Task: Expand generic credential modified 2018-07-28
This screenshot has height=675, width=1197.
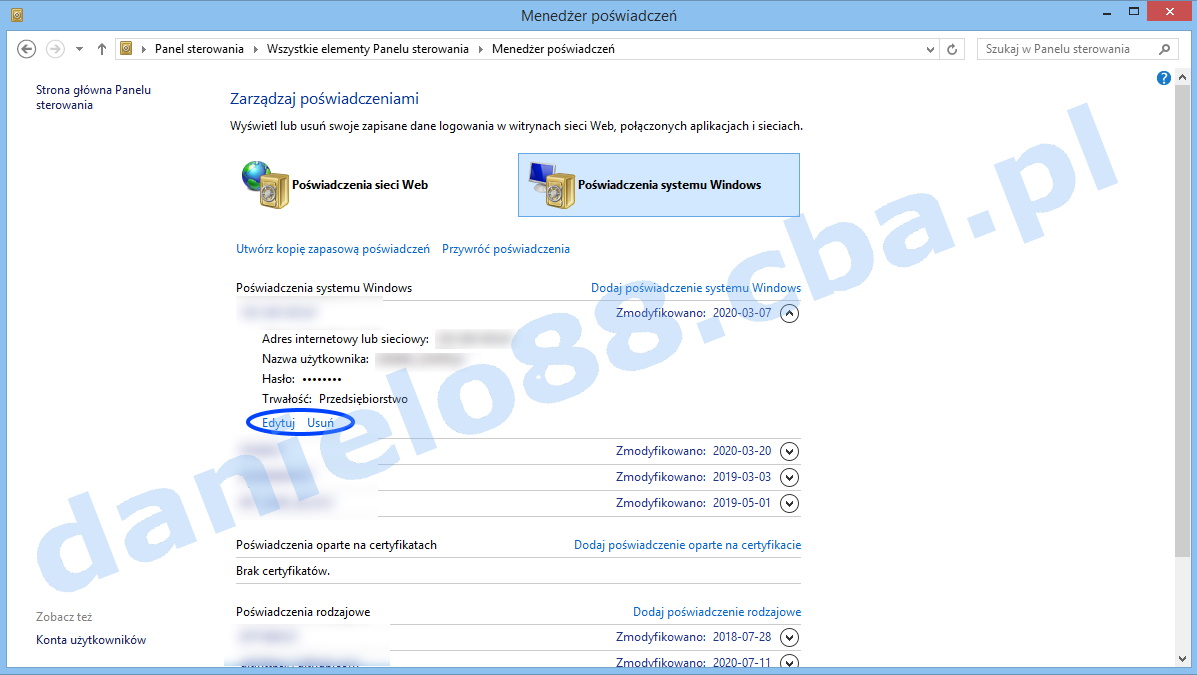Action: pos(790,637)
